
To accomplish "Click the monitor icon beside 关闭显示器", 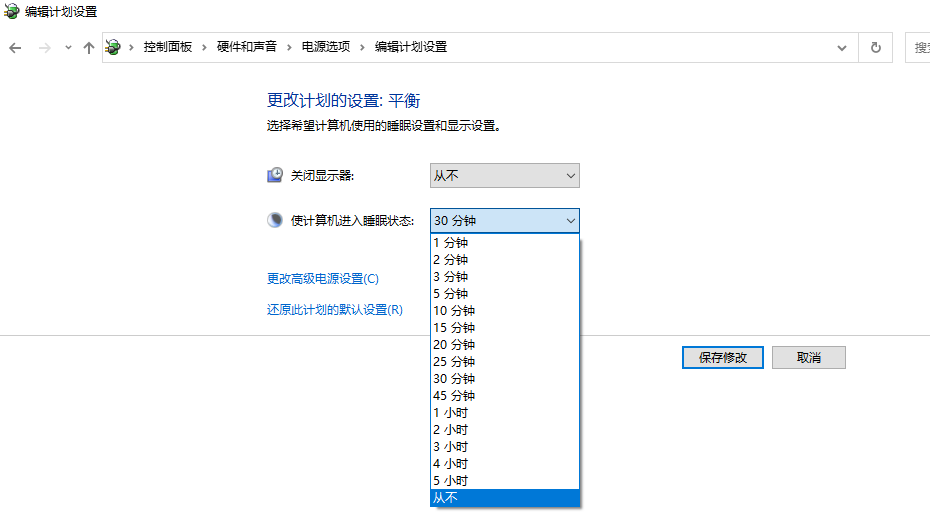I will [275, 175].
